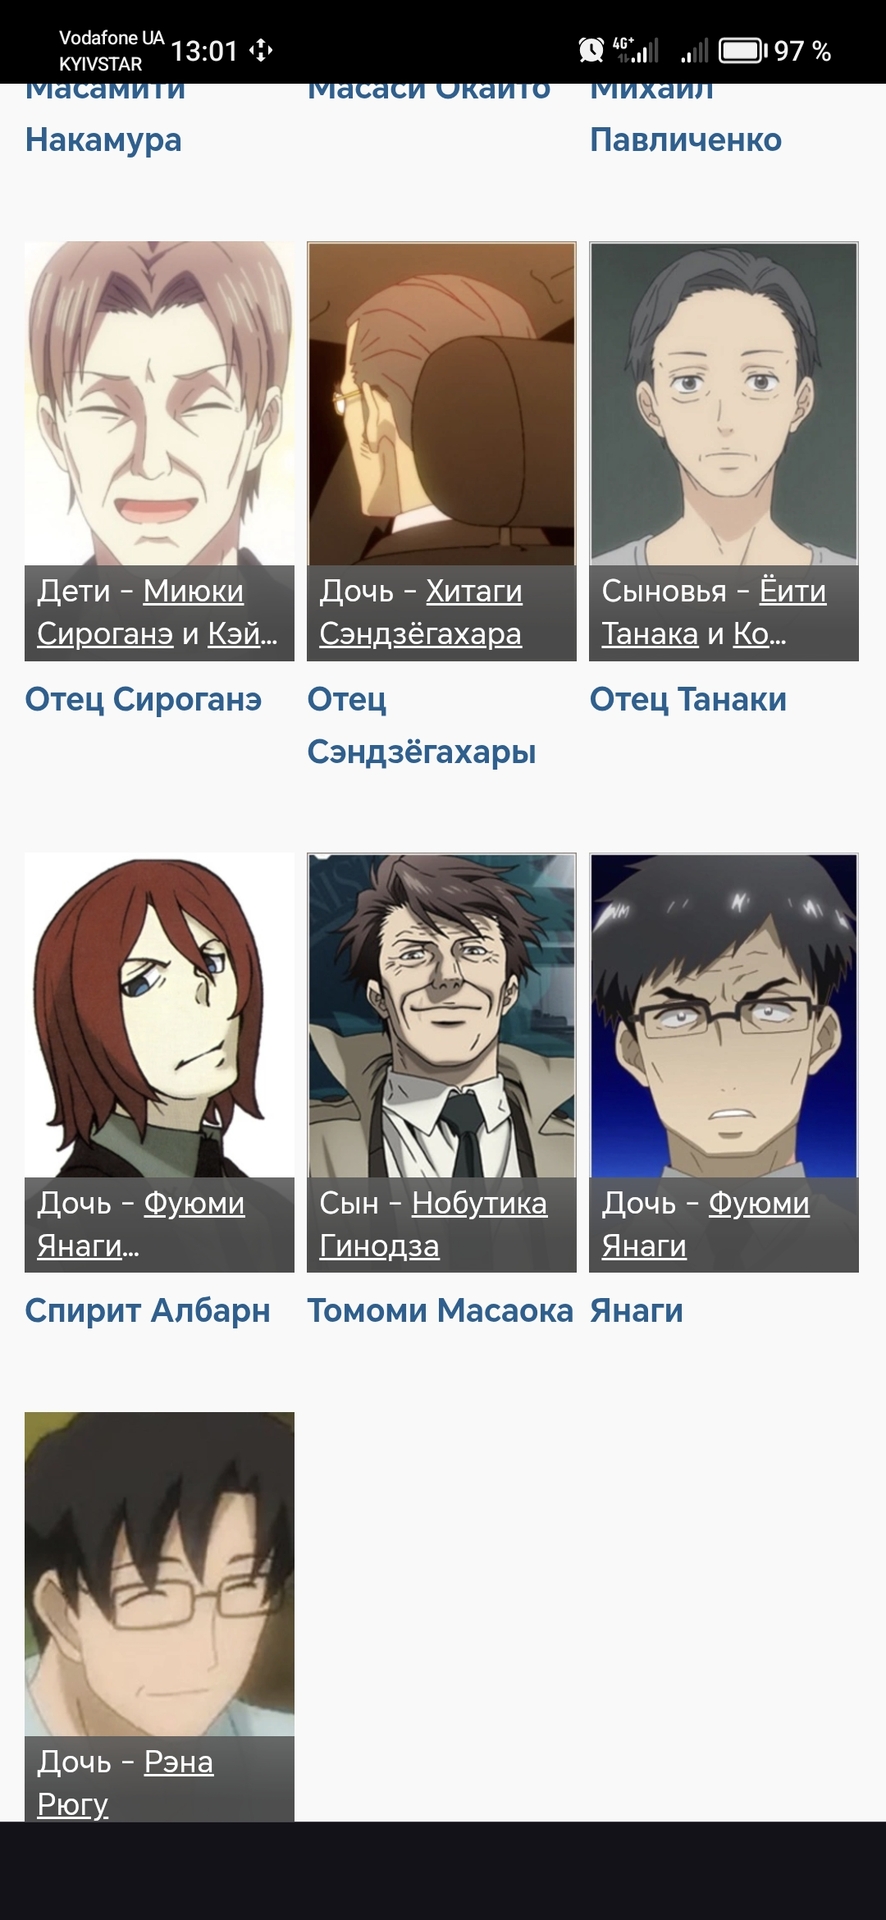Open Отец Сэндзёгахары character image
Screen dimensions: 886x1920
[x=441, y=404]
